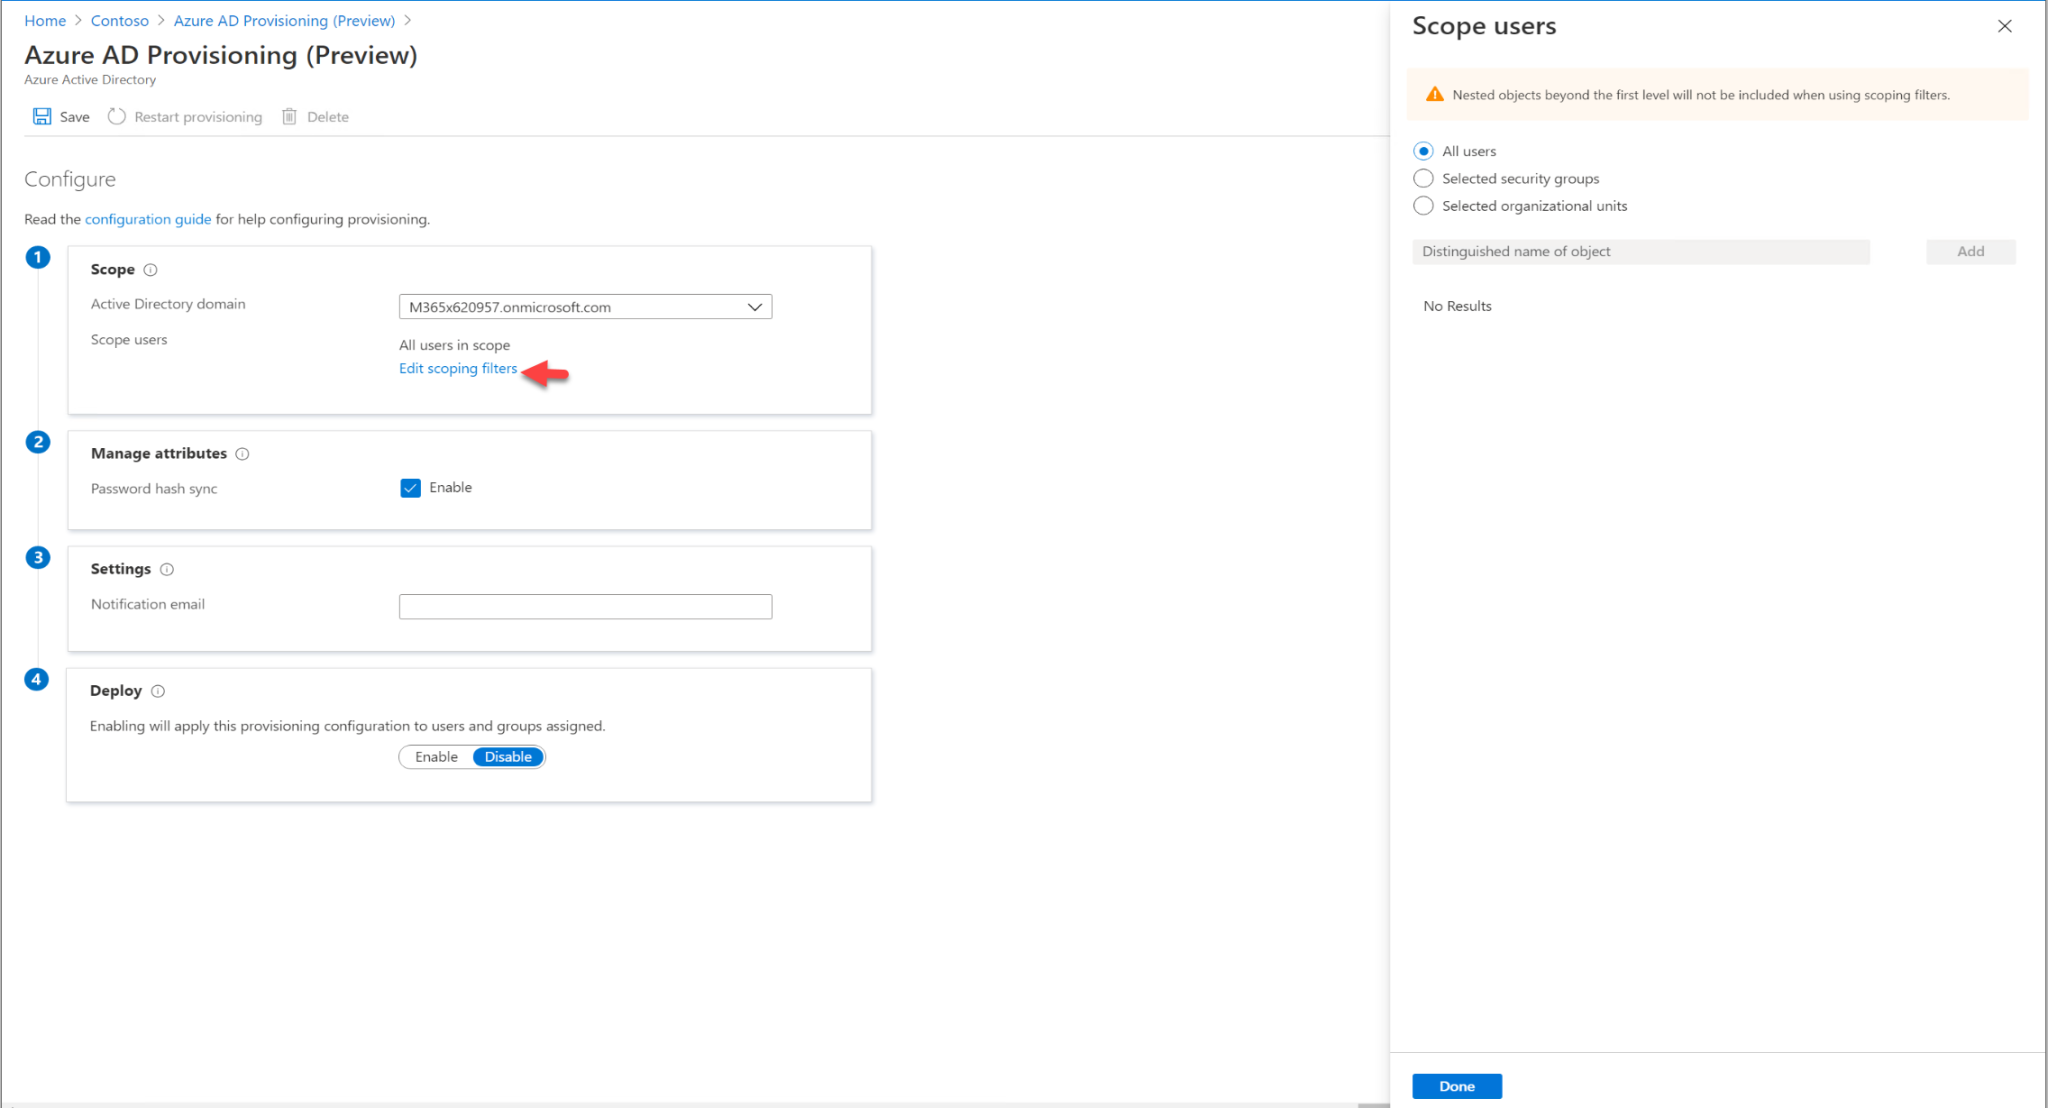The width and height of the screenshot is (2048, 1108).
Task: Select the Selected organizational units radio button
Action: coord(1423,205)
